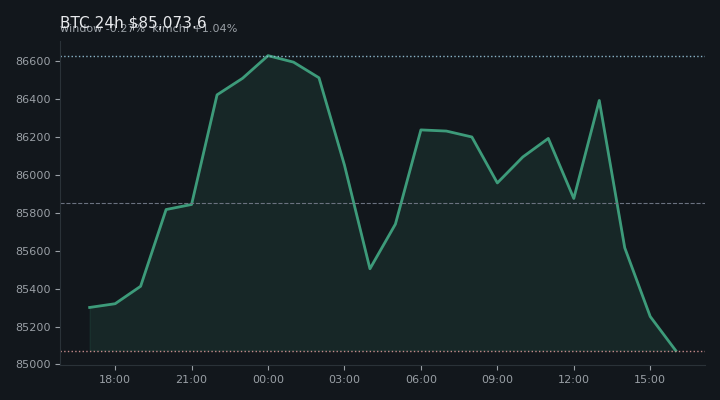Click the 85800 y-axis label
720x400 pixels.
click(33, 214)
